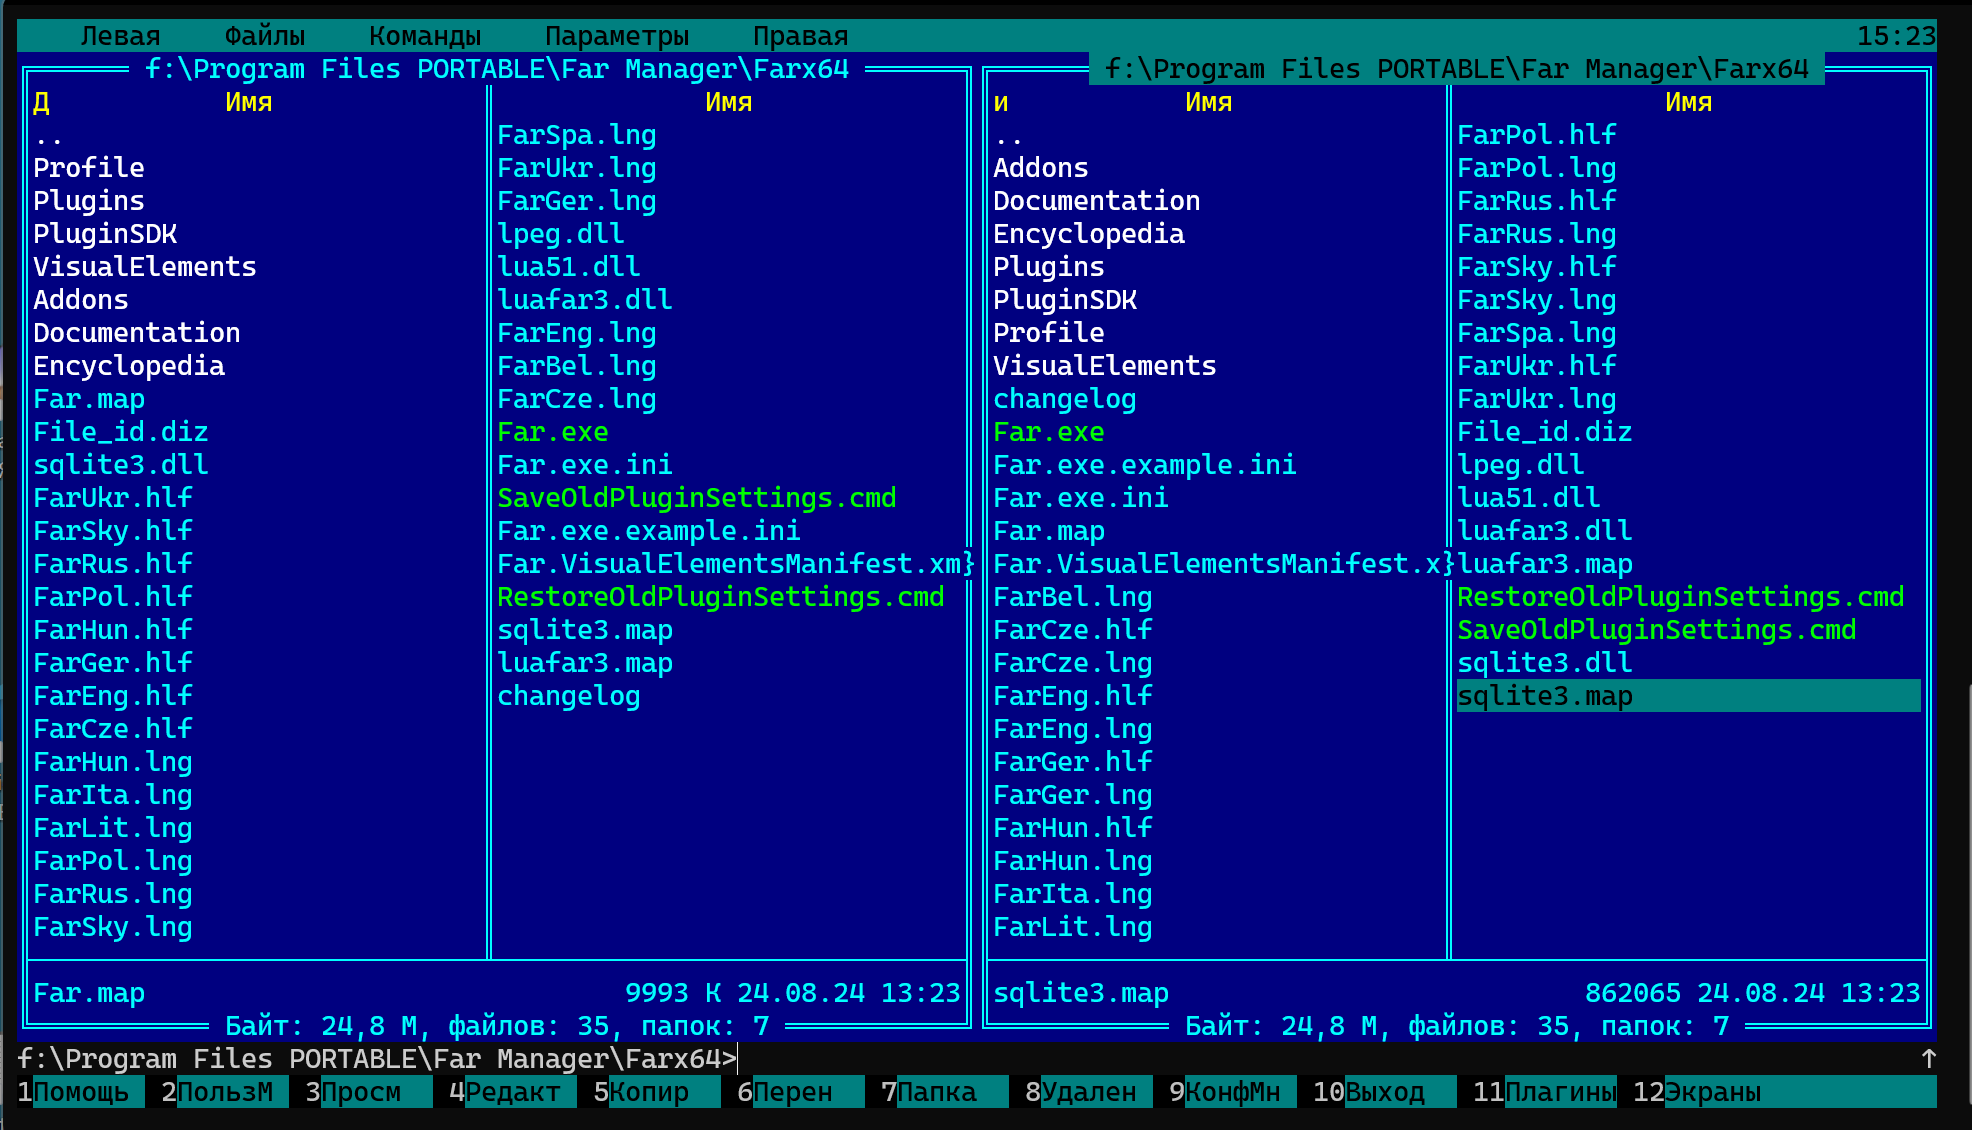Open the Команды menu
Viewport: 1972px width, 1130px height.
pos(425,36)
